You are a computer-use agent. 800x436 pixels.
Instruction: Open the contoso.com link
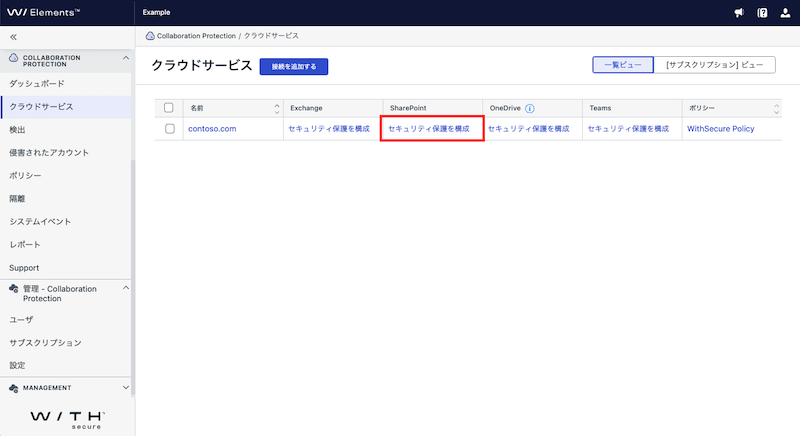tap(212, 129)
